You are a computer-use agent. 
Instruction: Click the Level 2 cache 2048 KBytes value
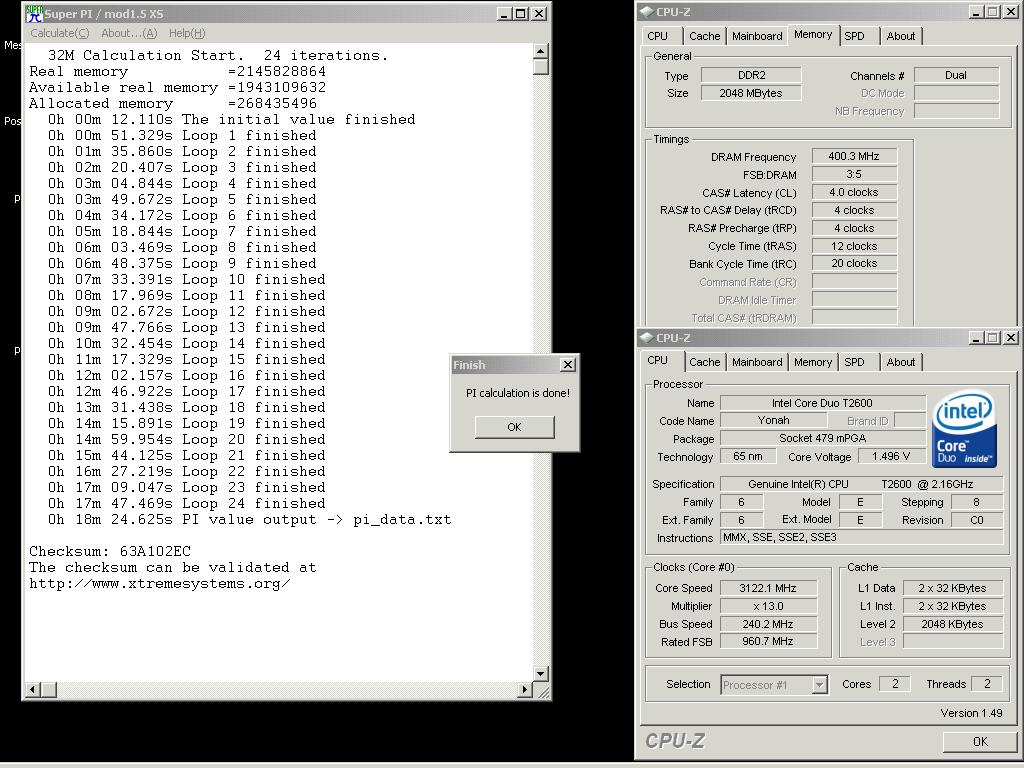(x=952, y=624)
